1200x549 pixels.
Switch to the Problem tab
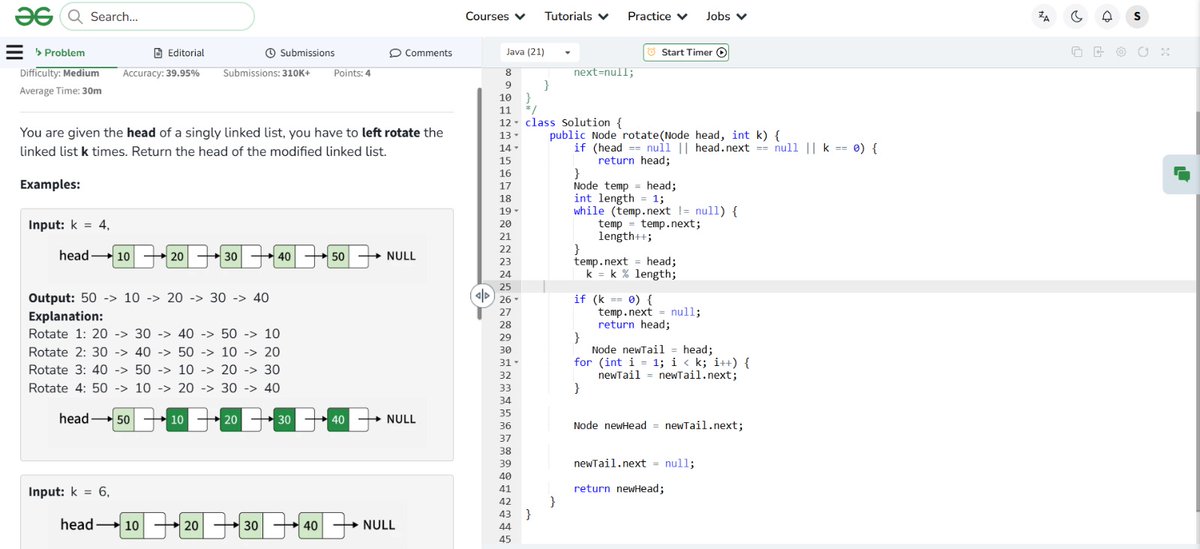(x=60, y=53)
